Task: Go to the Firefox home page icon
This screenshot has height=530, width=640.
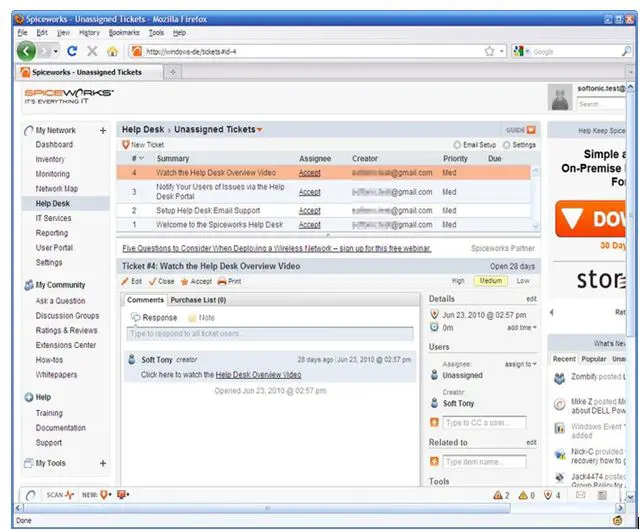Action: 112,51
